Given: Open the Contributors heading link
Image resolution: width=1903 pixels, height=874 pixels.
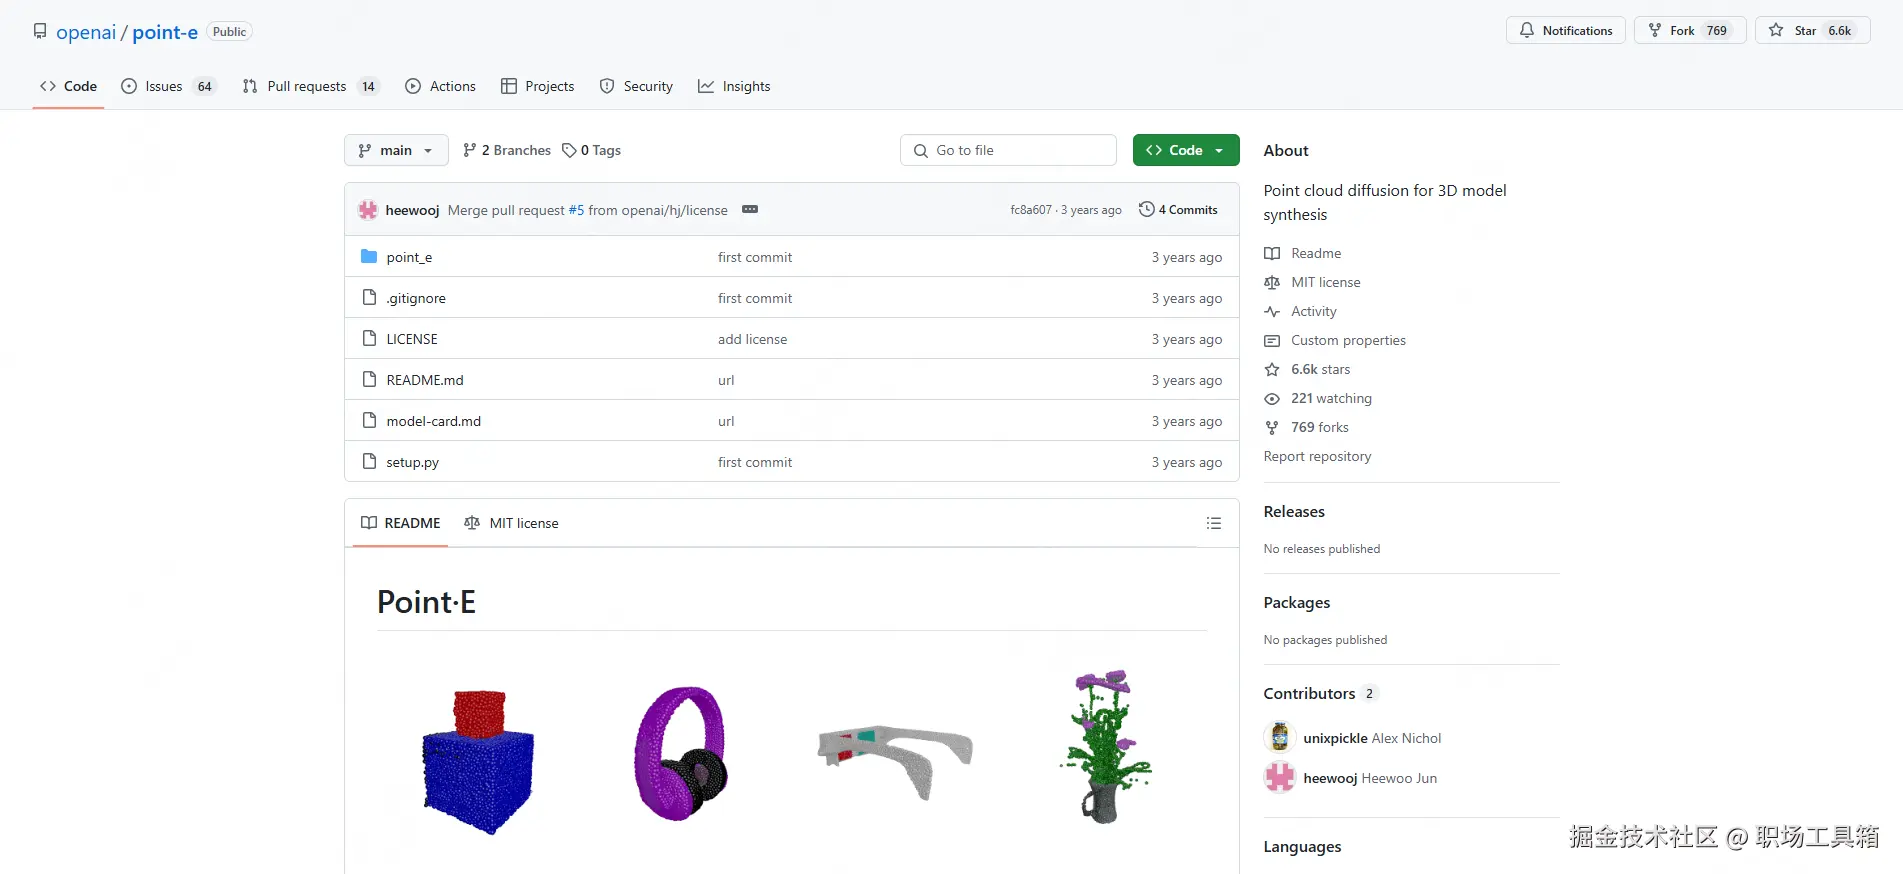Looking at the screenshot, I should (x=1321, y=693).
